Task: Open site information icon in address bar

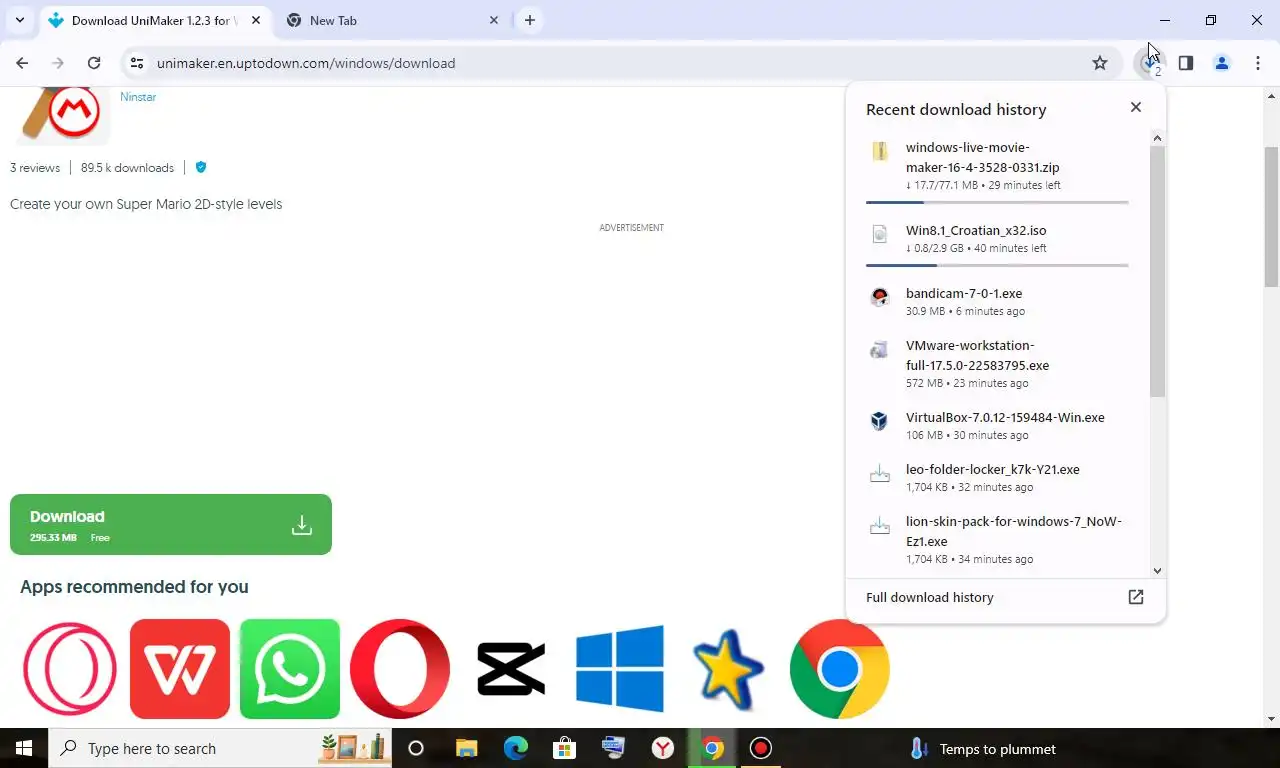Action: pyautogui.click(x=137, y=63)
